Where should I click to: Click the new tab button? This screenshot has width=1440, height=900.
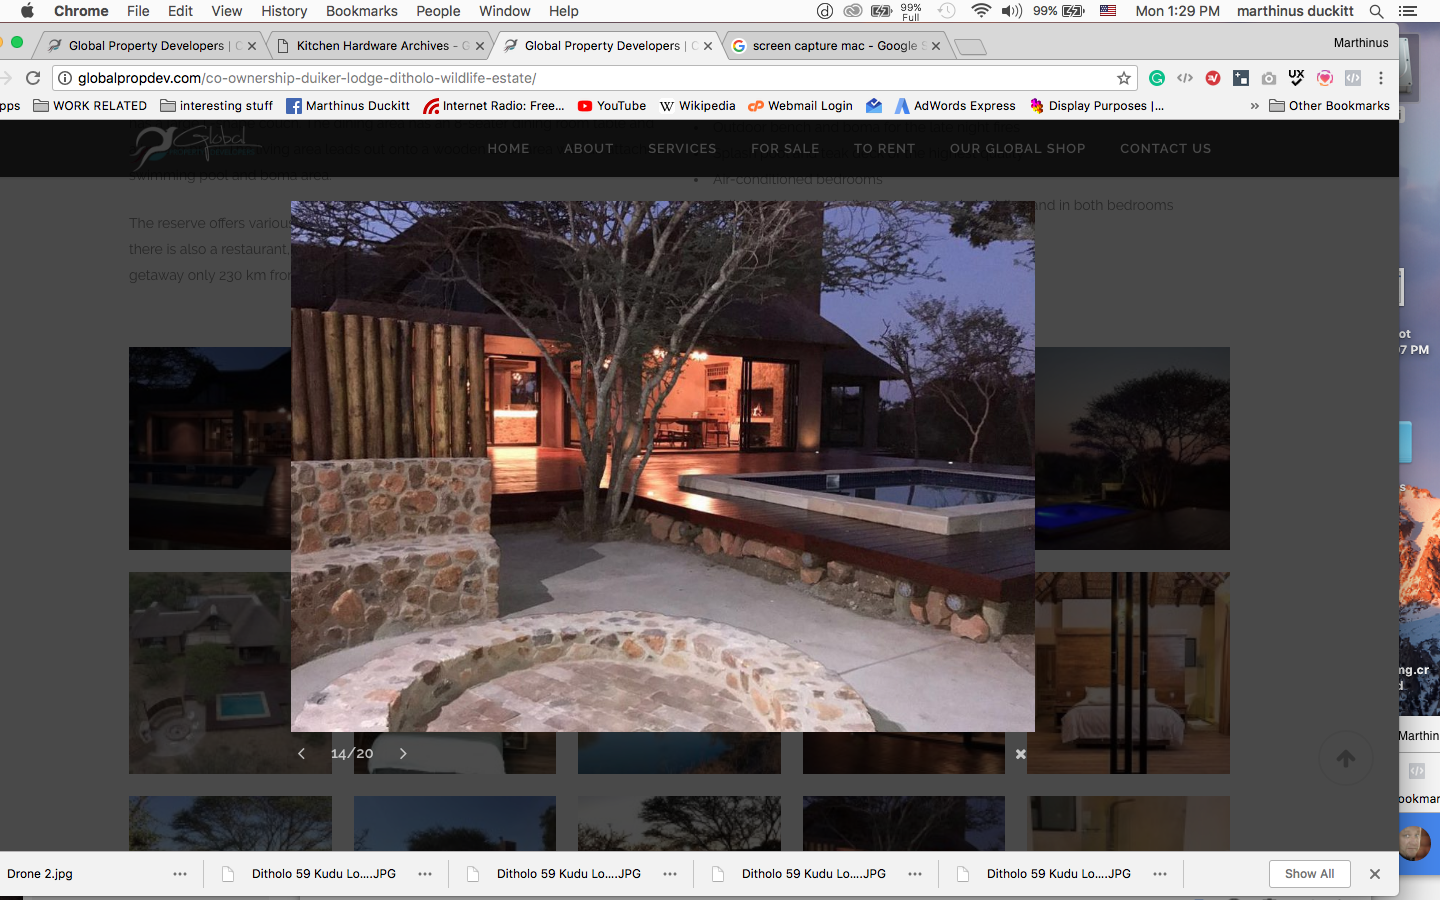970,46
